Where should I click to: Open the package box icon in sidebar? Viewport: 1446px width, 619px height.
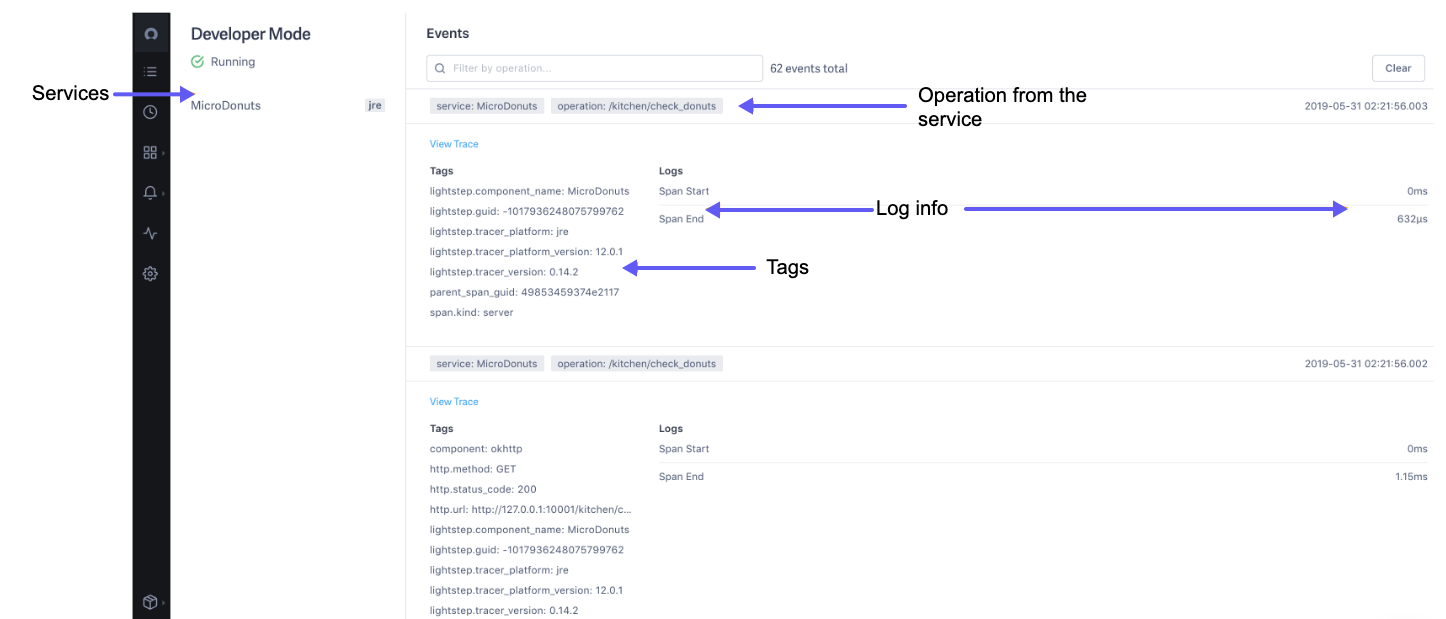pyautogui.click(x=150, y=602)
